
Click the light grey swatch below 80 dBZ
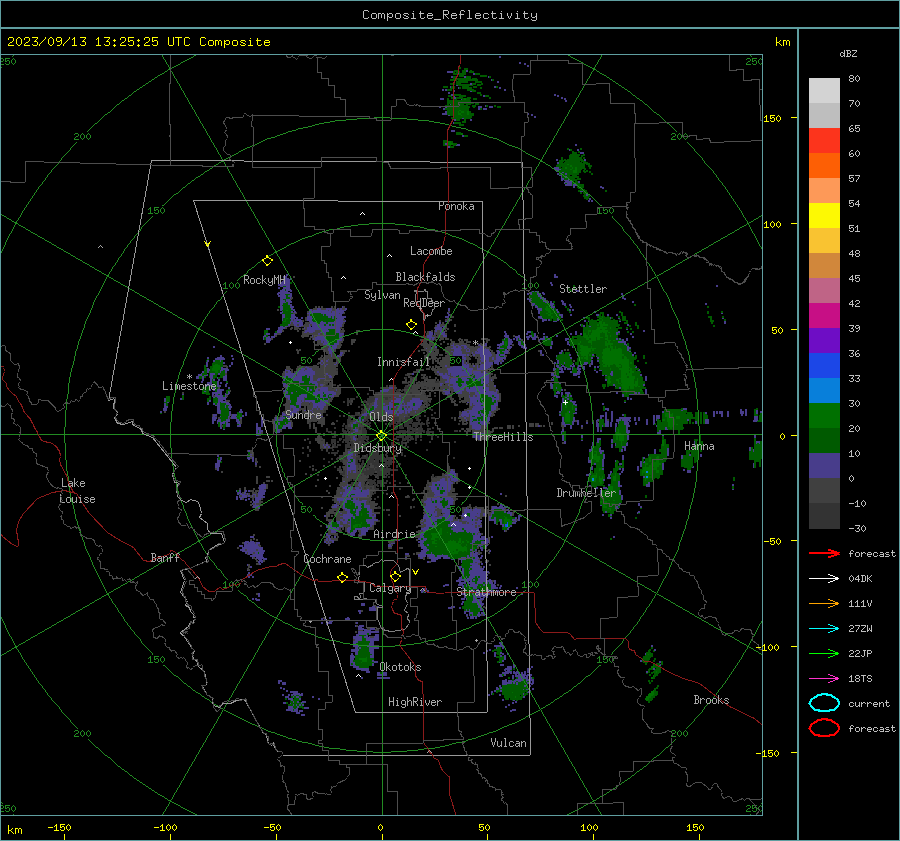click(824, 90)
